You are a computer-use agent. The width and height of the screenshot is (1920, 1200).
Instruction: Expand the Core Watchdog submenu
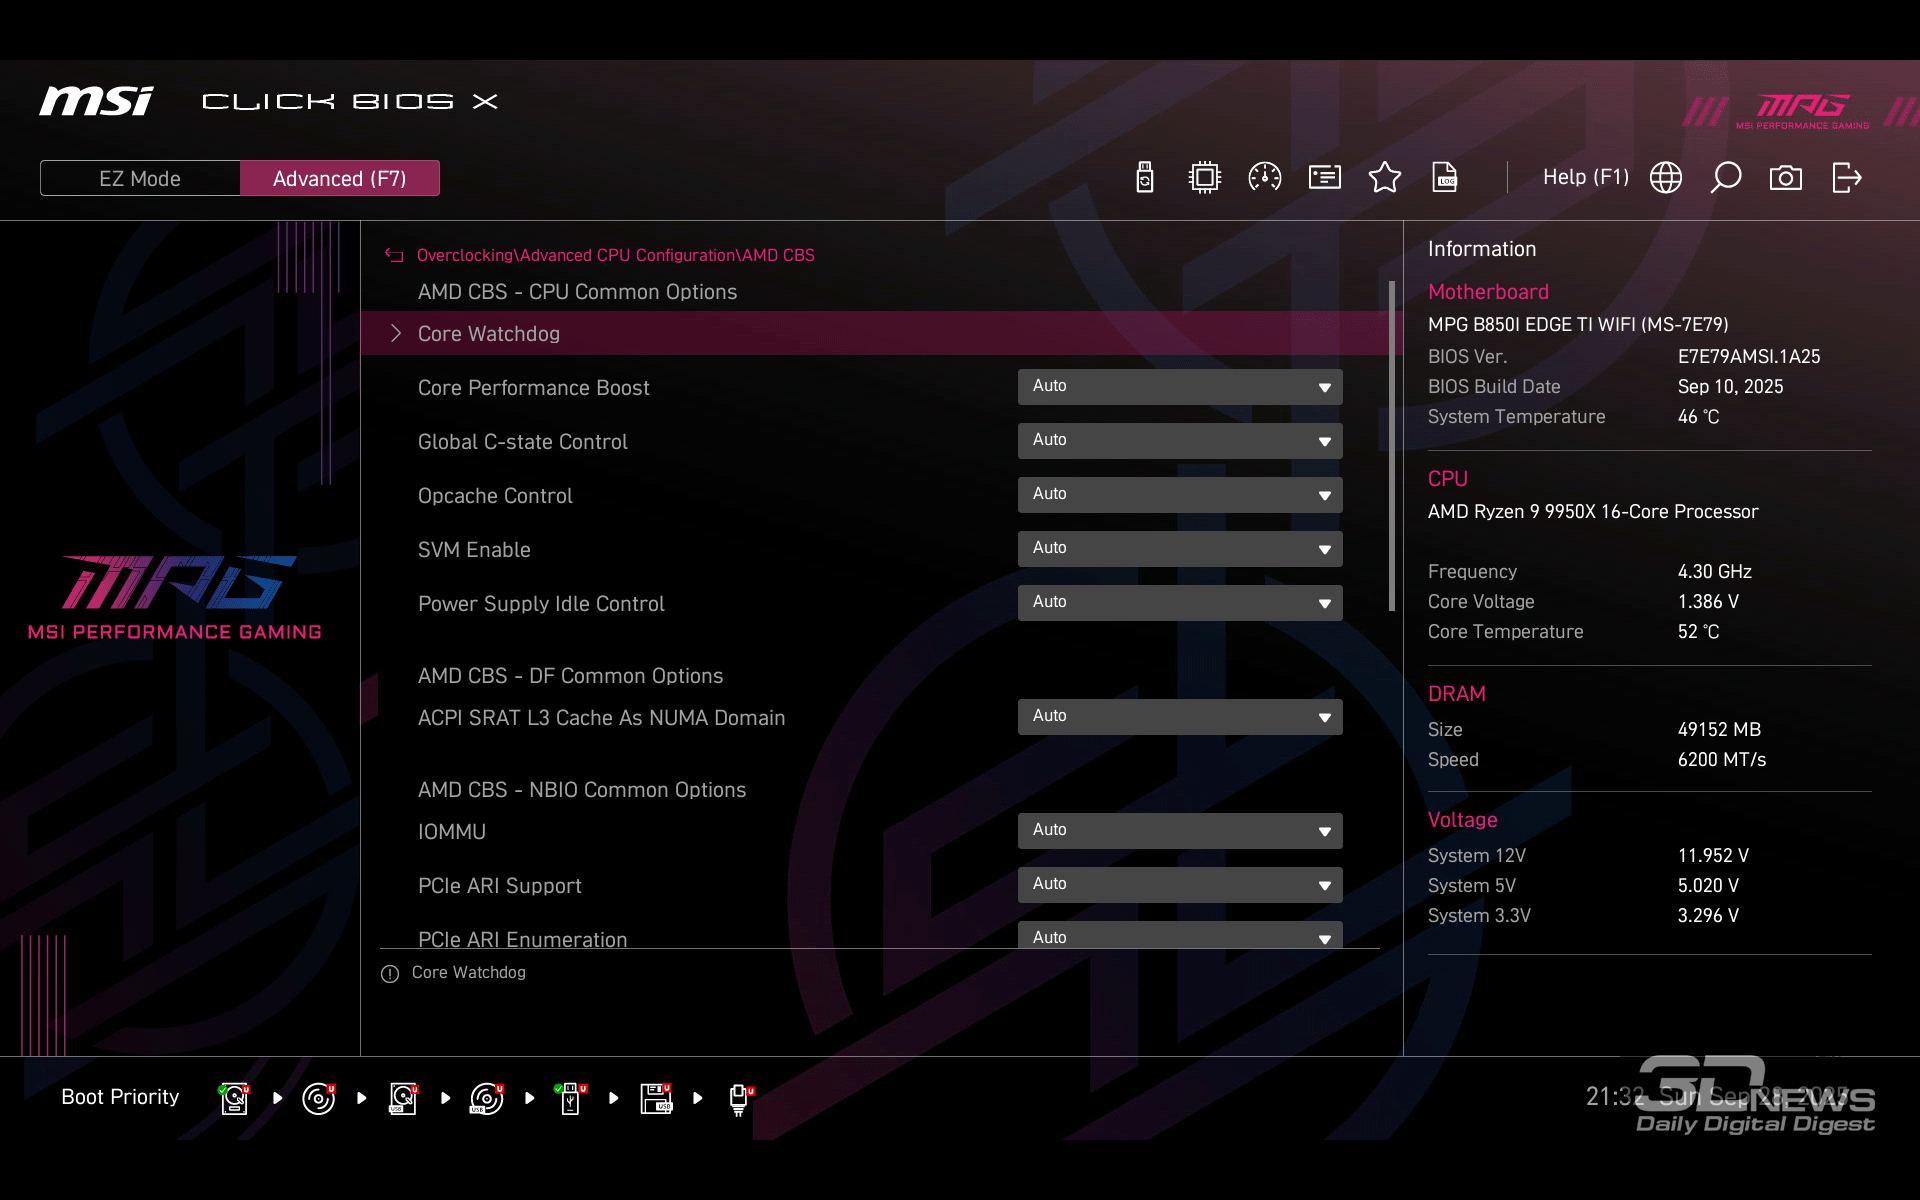[x=488, y=334]
